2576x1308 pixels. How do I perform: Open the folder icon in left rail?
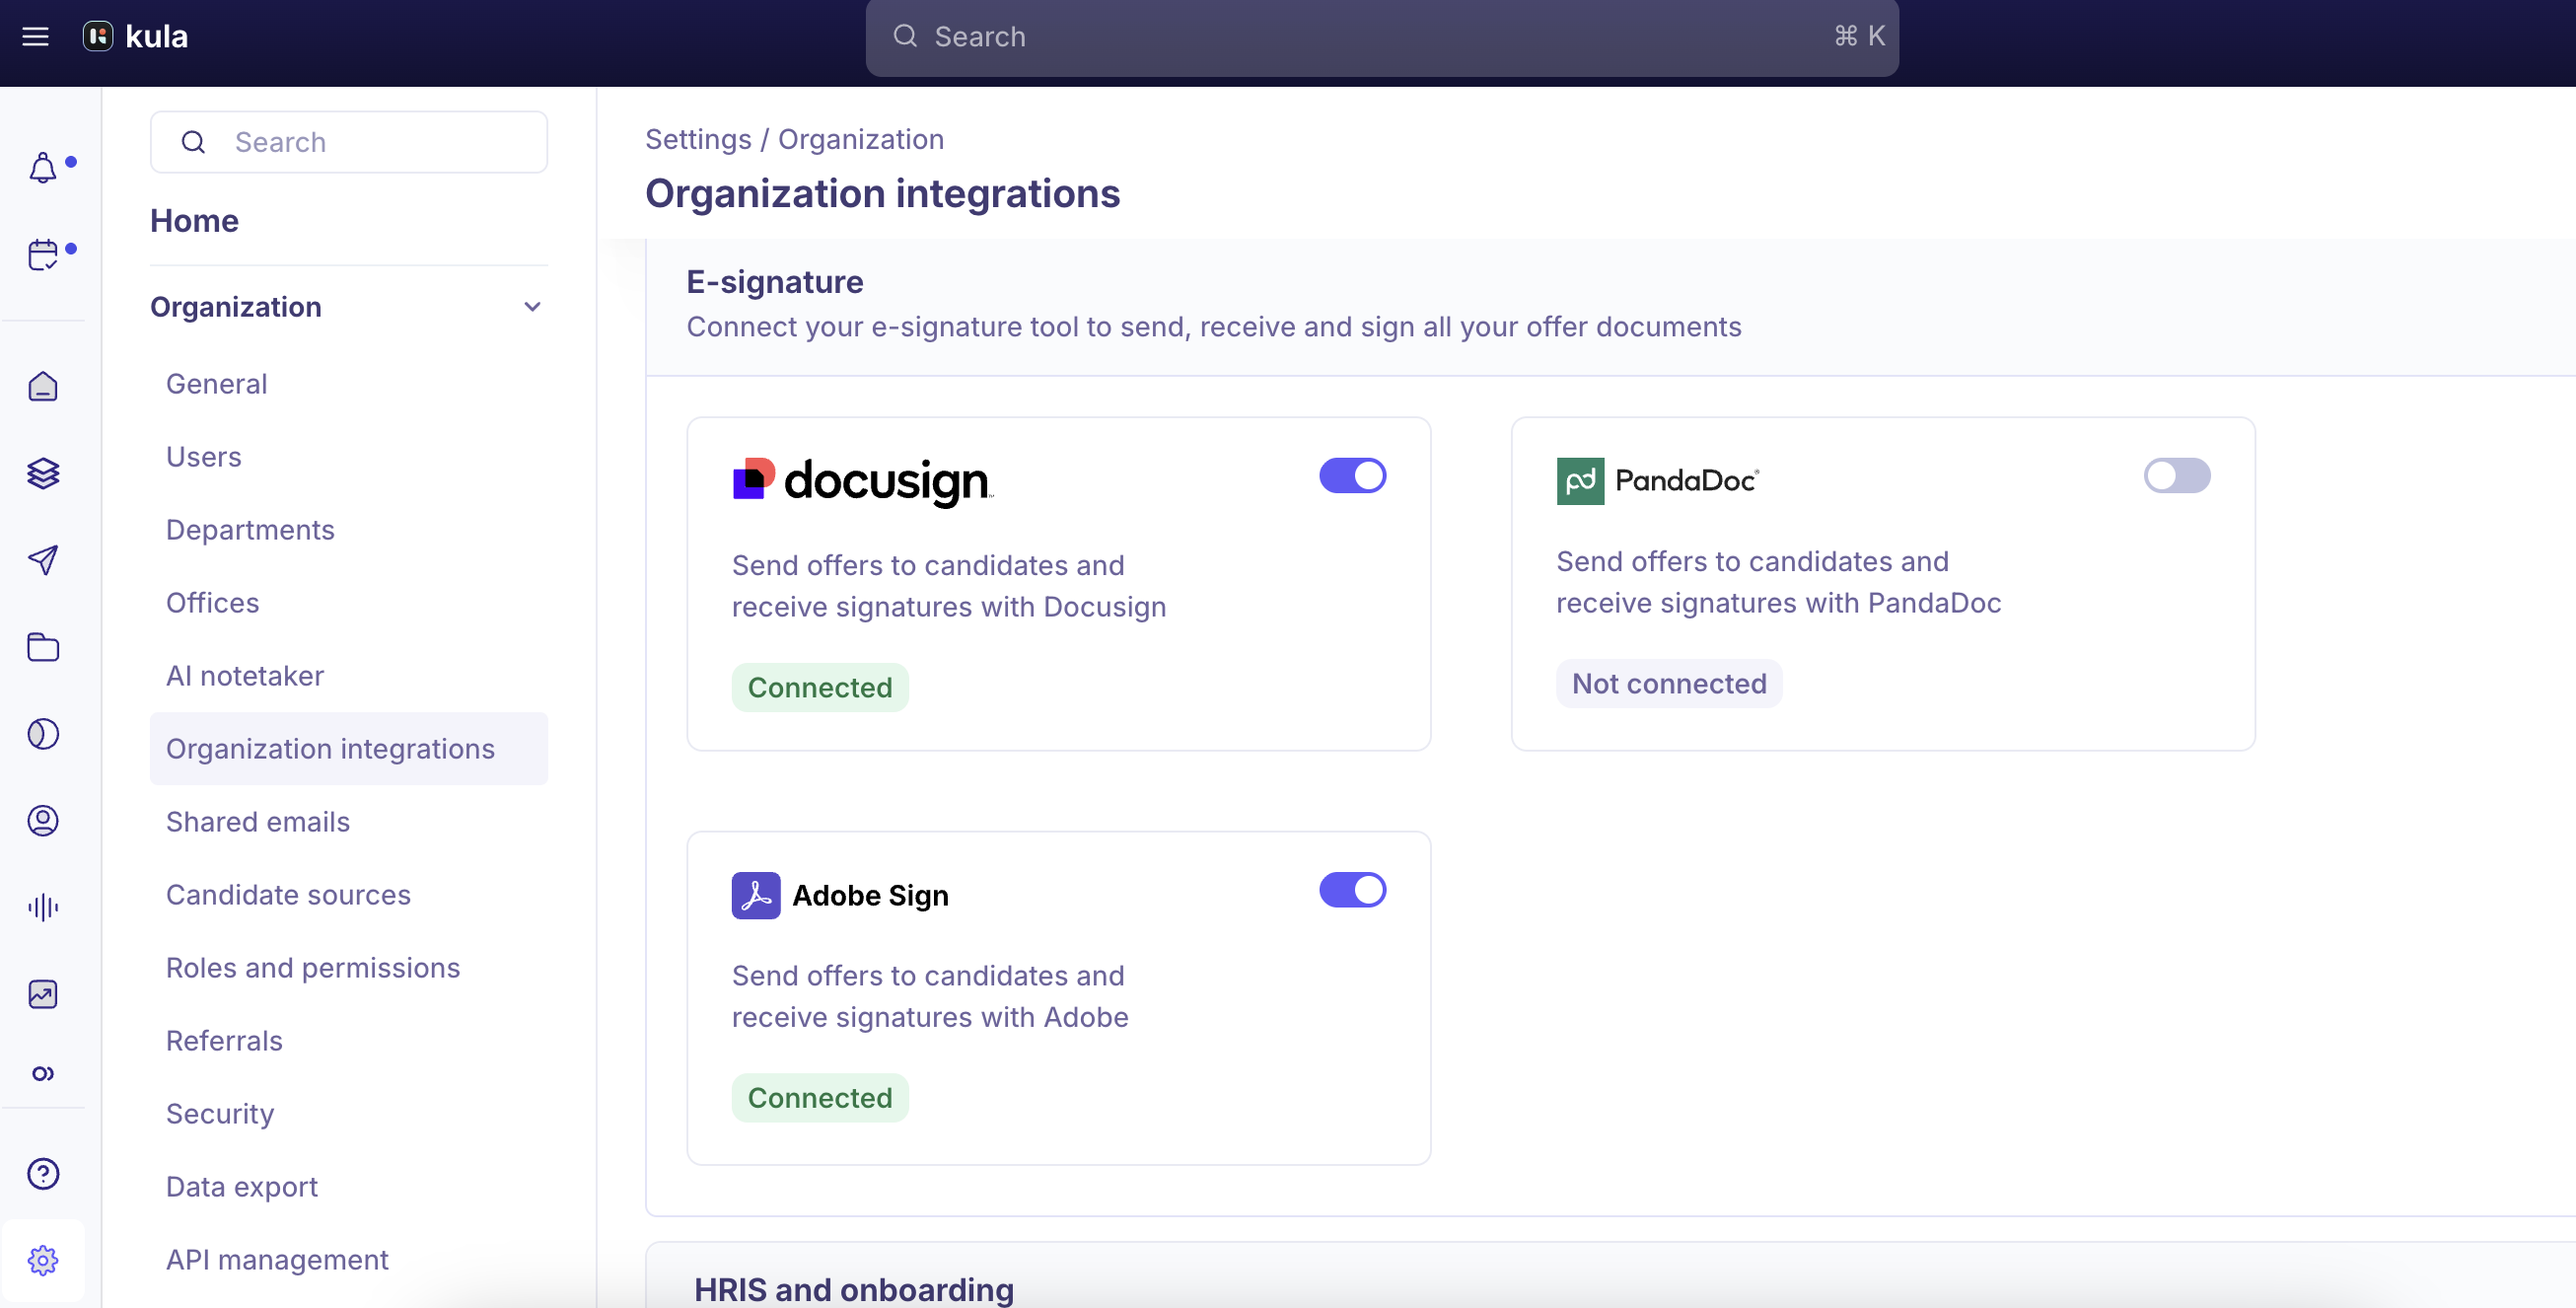[43, 647]
